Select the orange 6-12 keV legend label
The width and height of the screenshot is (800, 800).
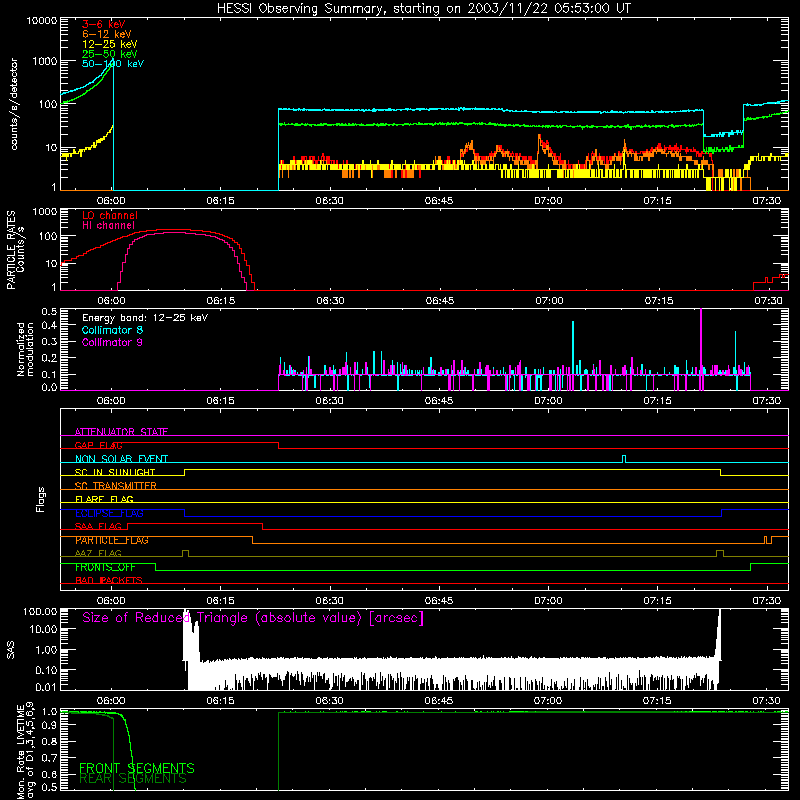[107, 34]
